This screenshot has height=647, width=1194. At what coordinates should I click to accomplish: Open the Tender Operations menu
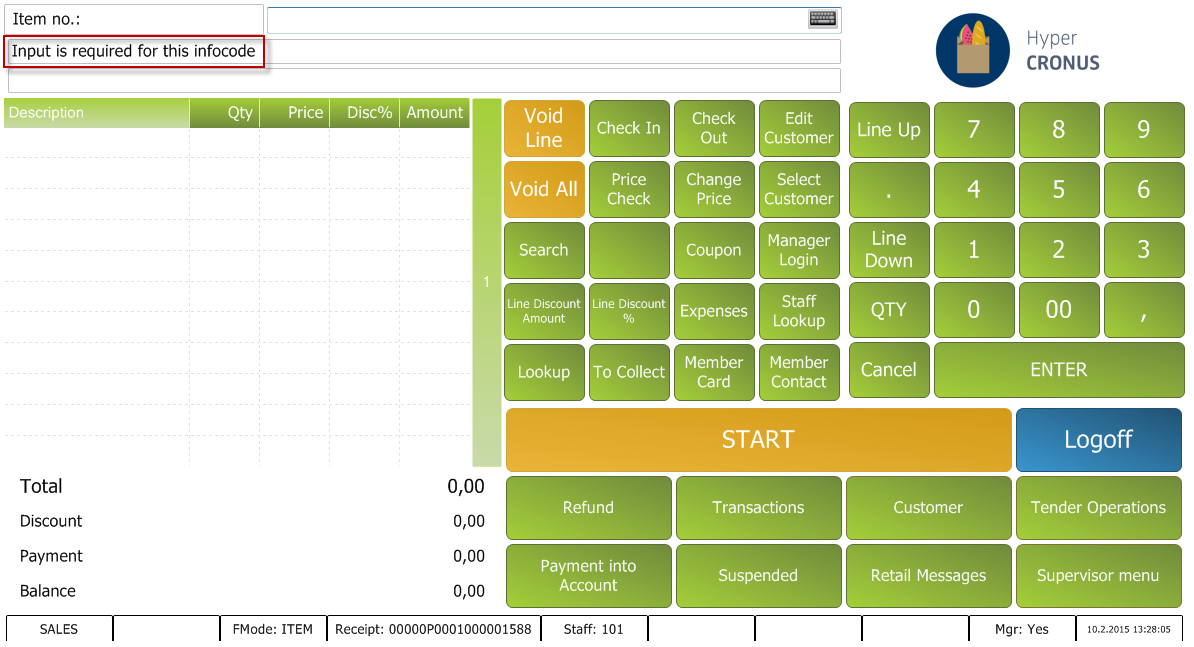pyautogui.click(x=1098, y=508)
